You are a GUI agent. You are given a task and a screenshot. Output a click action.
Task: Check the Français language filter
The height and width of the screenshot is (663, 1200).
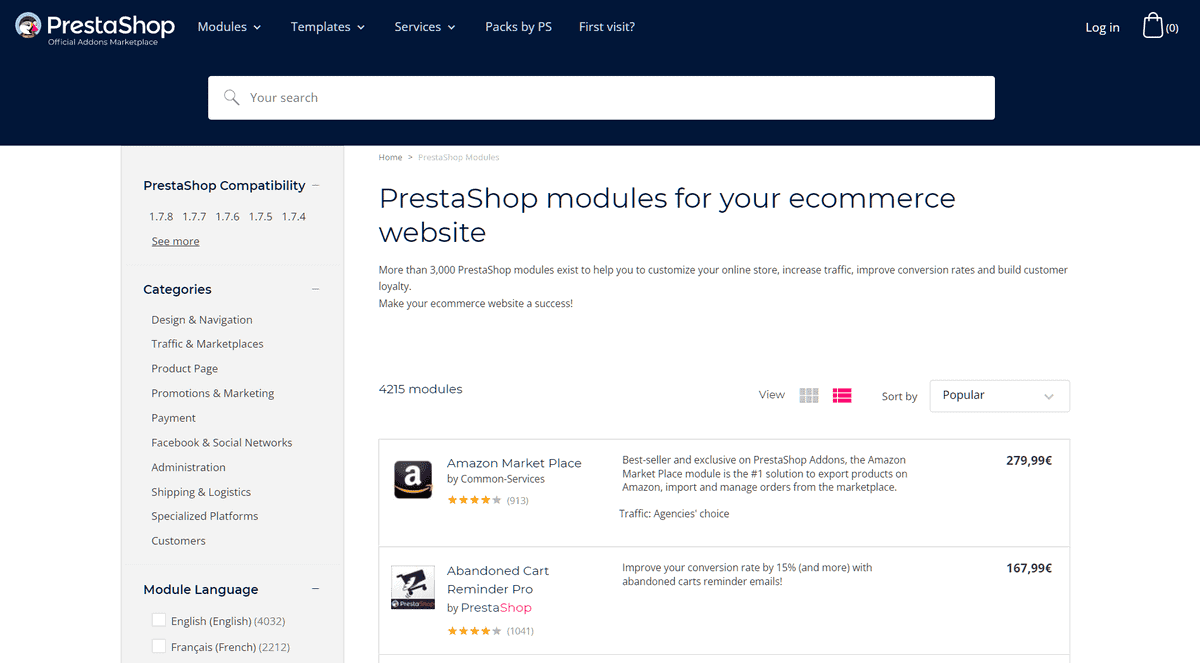coord(159,647)
